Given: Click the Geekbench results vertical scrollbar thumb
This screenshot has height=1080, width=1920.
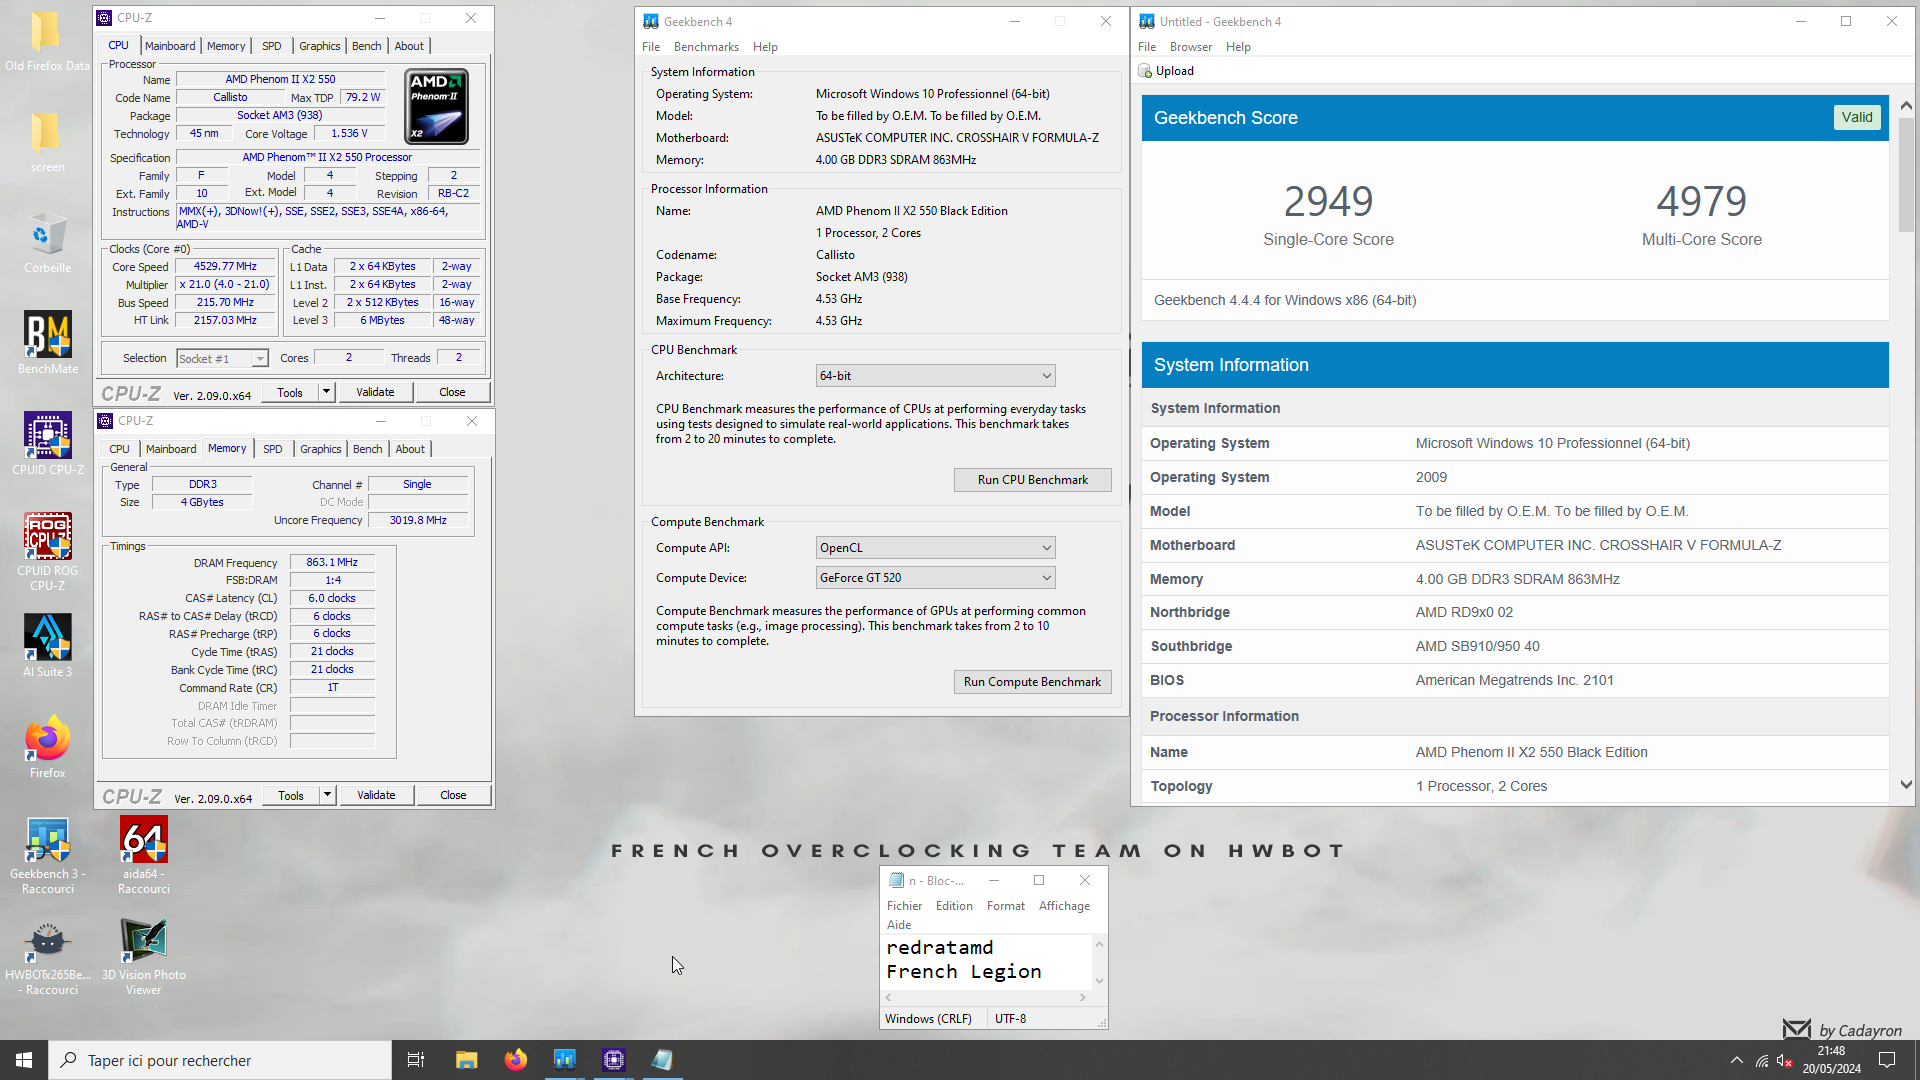Looking at the screenshot, I should point(1906,175).
